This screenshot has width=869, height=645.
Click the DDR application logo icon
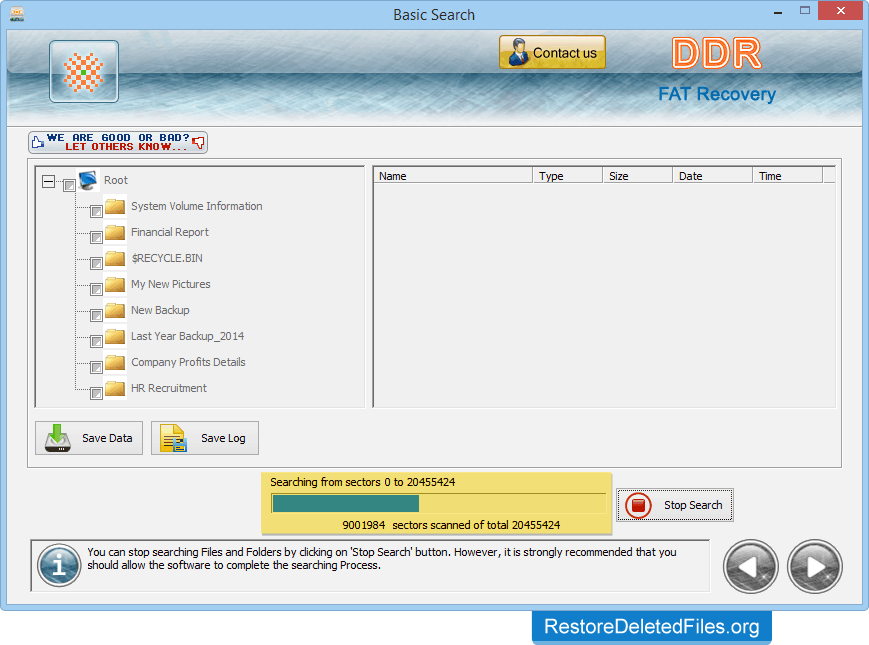coord(84,71)
